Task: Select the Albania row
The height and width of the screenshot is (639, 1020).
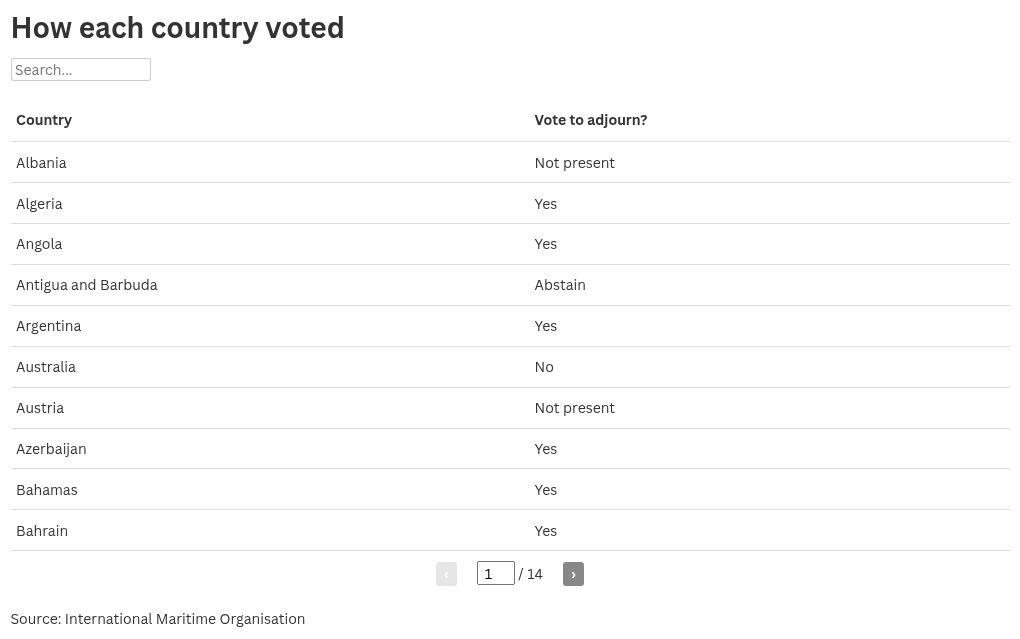Action: coord(41,163)
